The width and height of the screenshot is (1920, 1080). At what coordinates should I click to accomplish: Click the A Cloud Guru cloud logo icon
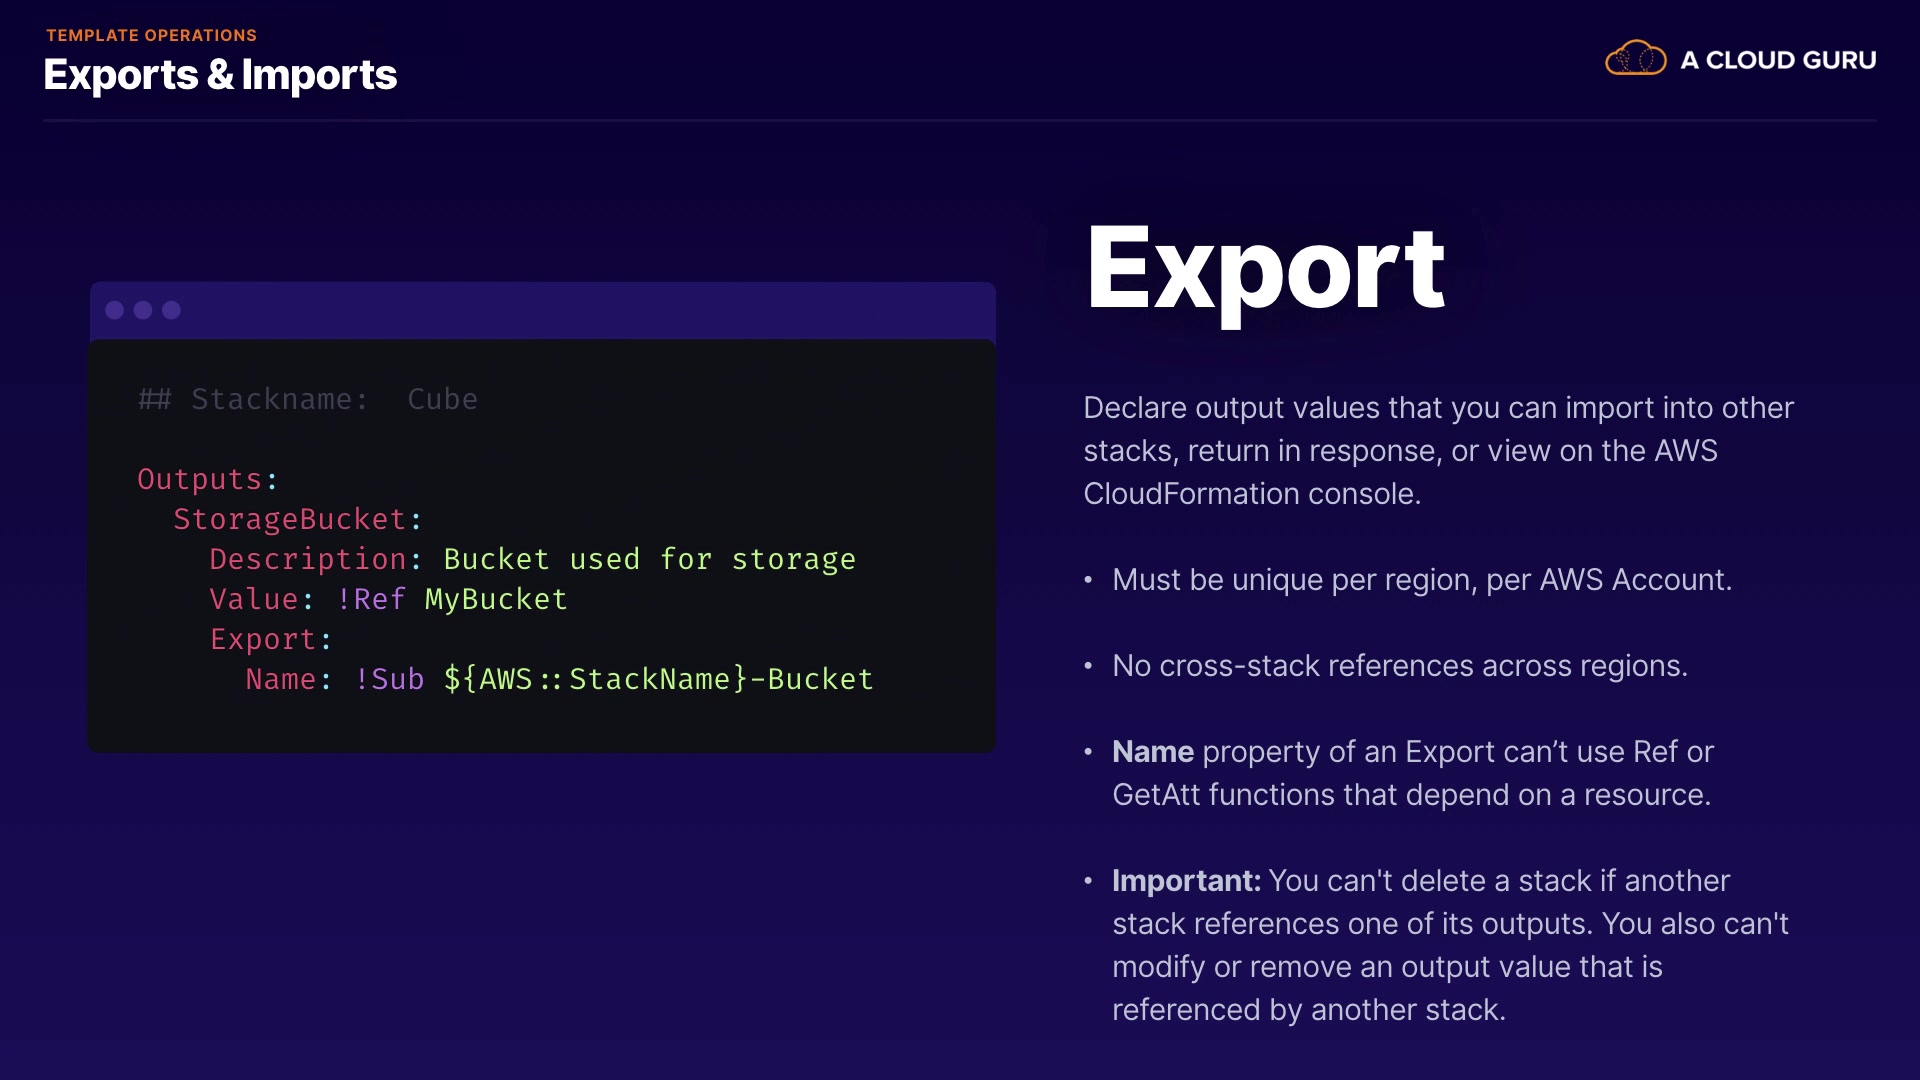coord(1635,59)
